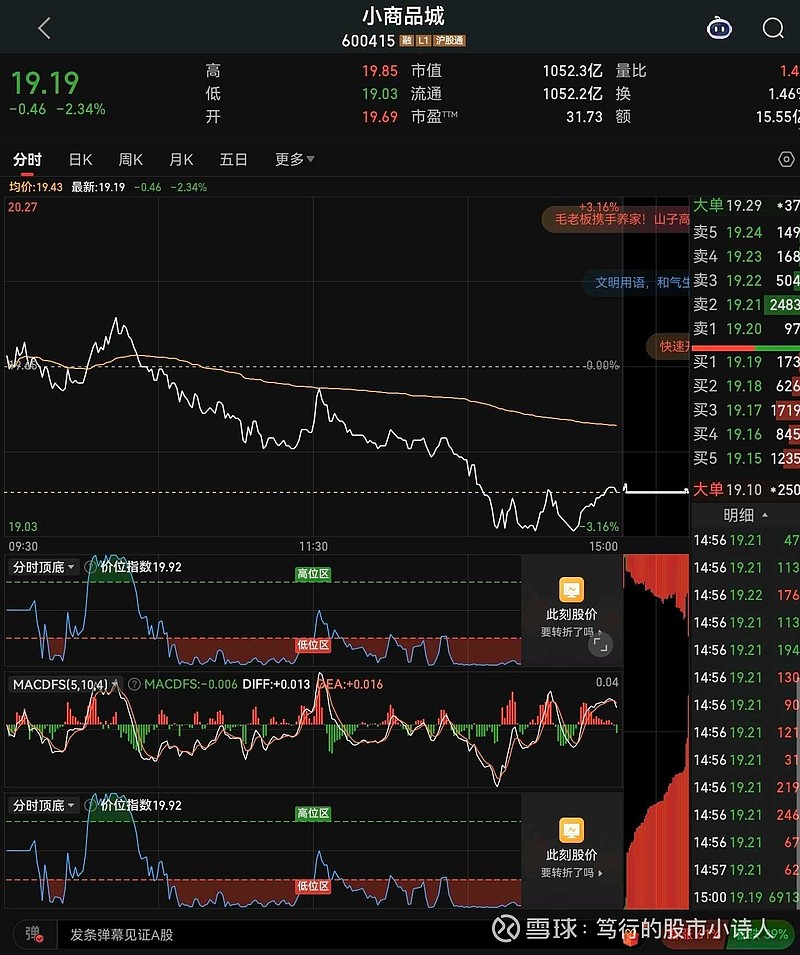Switch to the 日K tab

80,160
